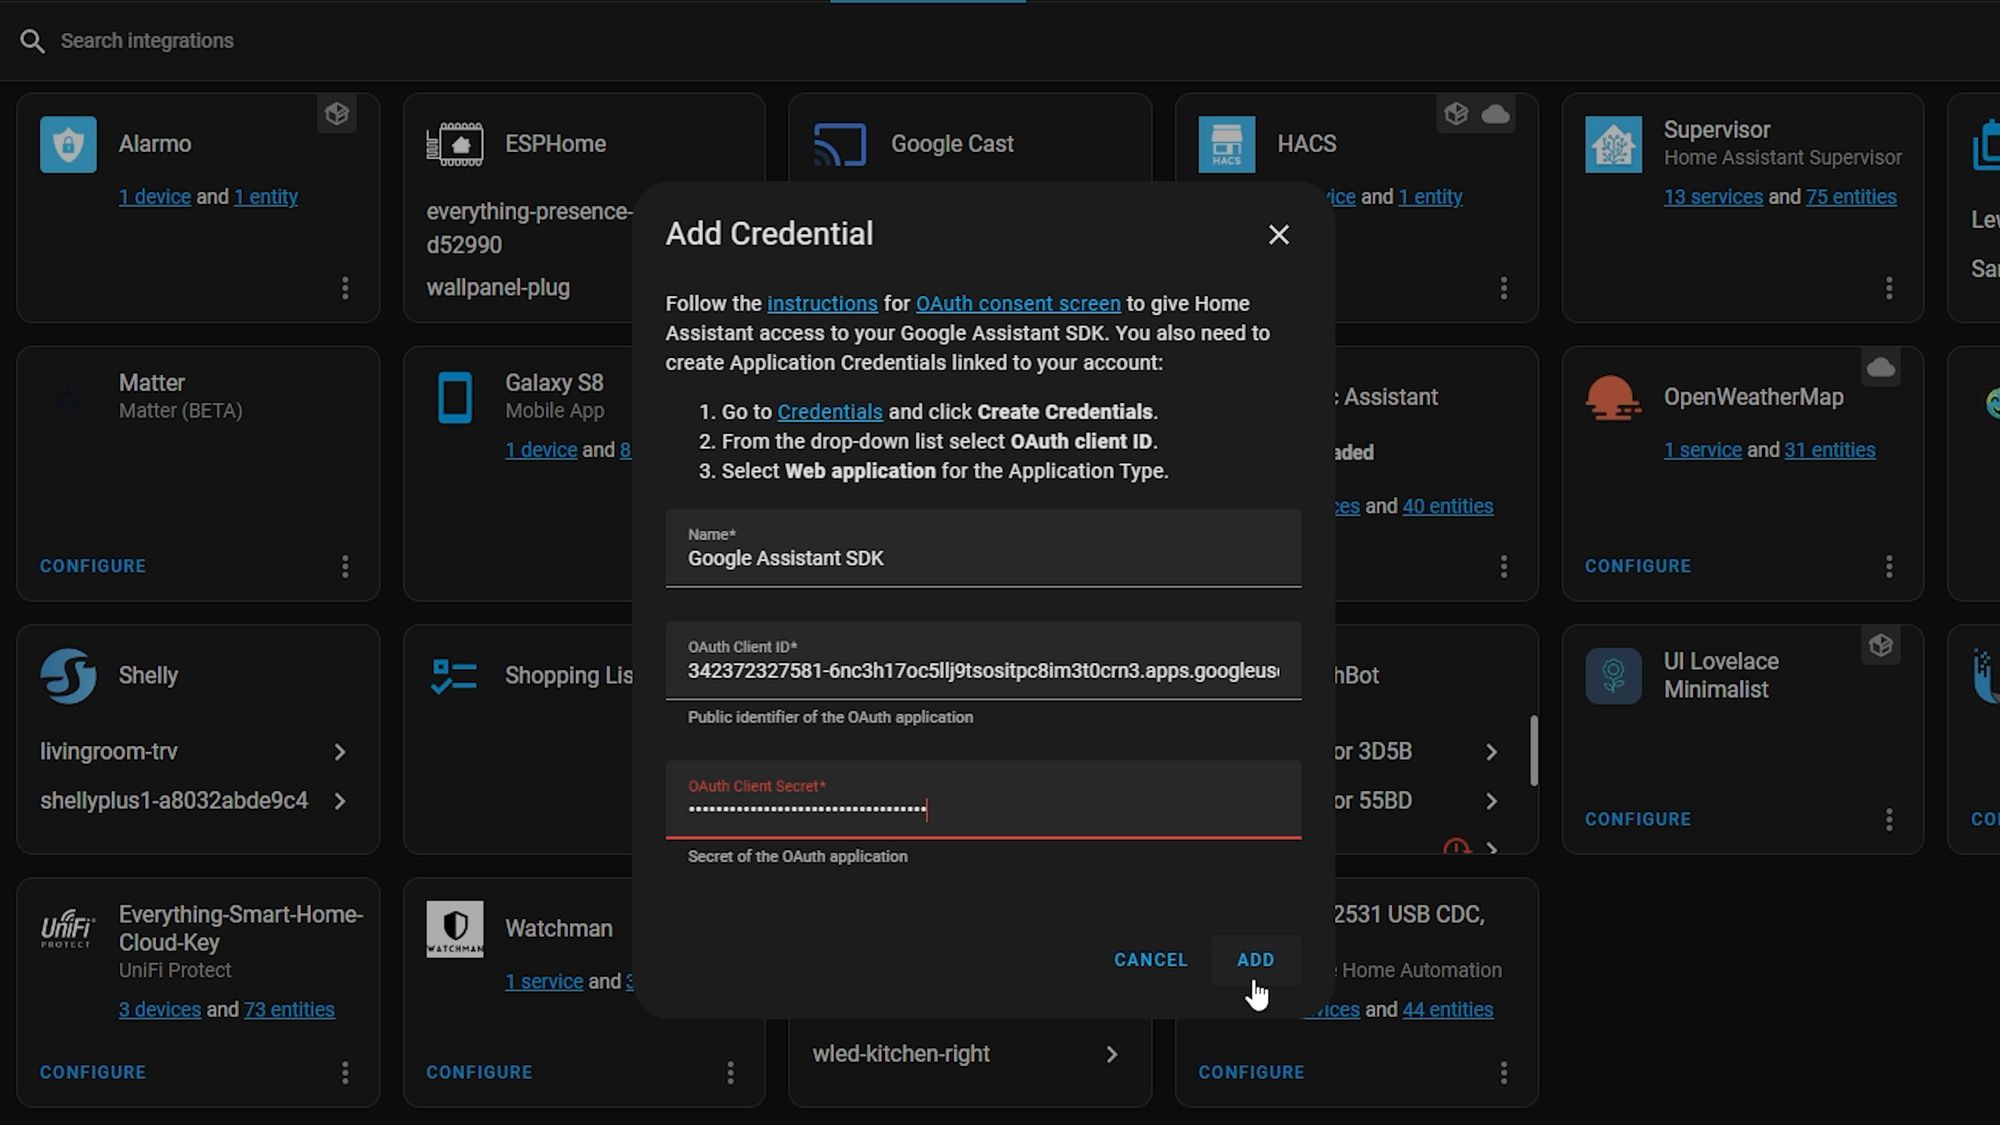
Task: Open the instructions link in dialog
Action: [x=822, y=304]
